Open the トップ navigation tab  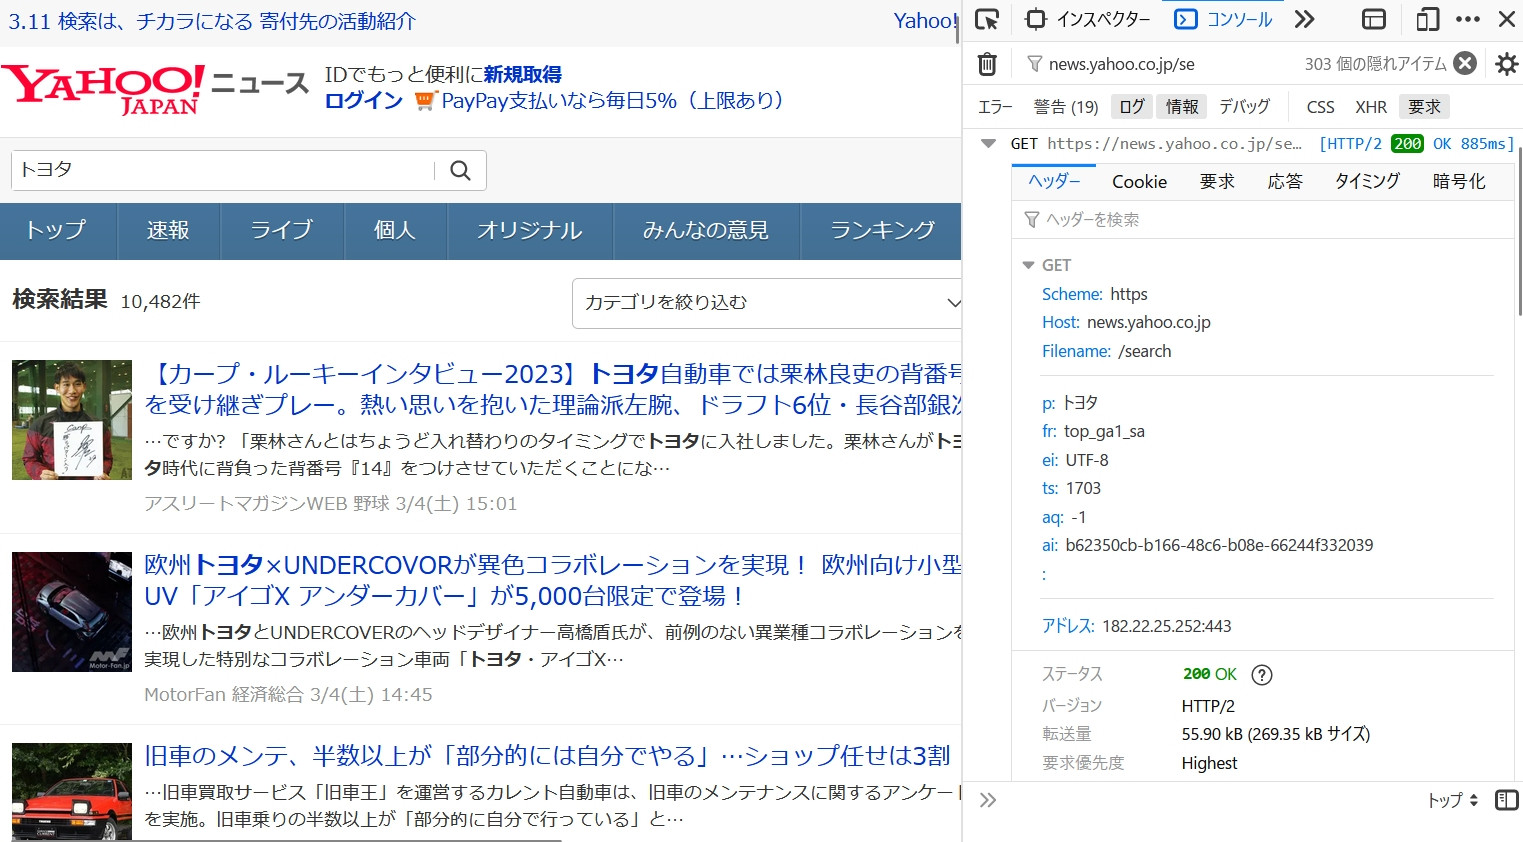tap(57, 230)
